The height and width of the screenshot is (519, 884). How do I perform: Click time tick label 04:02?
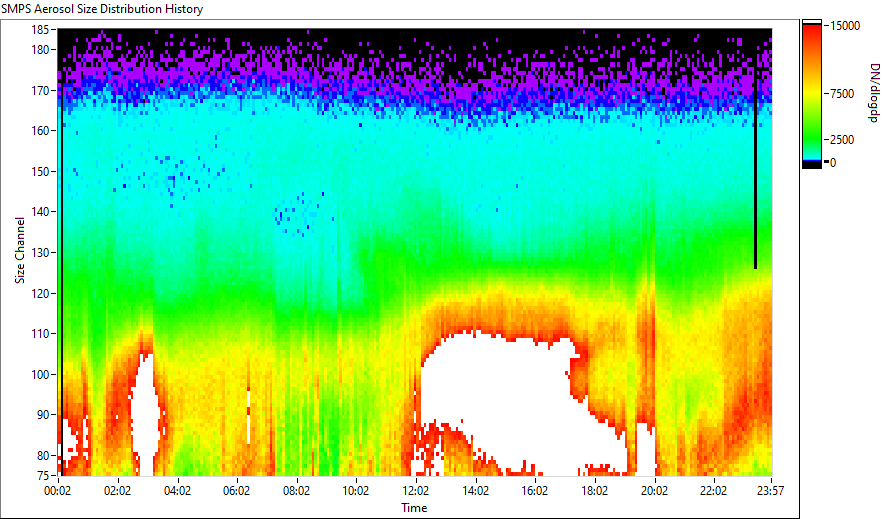point(177,491)
